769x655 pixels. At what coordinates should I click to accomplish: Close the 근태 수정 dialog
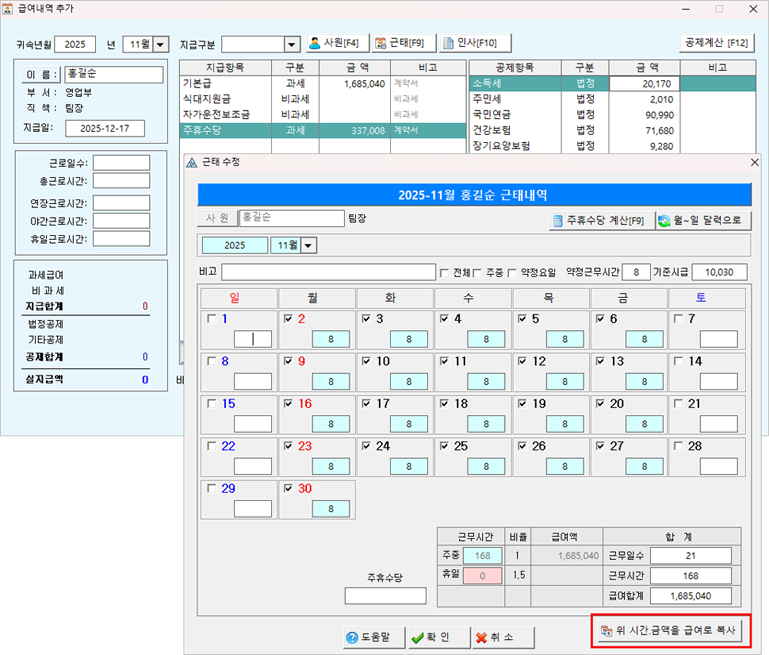tap(755, 162)
